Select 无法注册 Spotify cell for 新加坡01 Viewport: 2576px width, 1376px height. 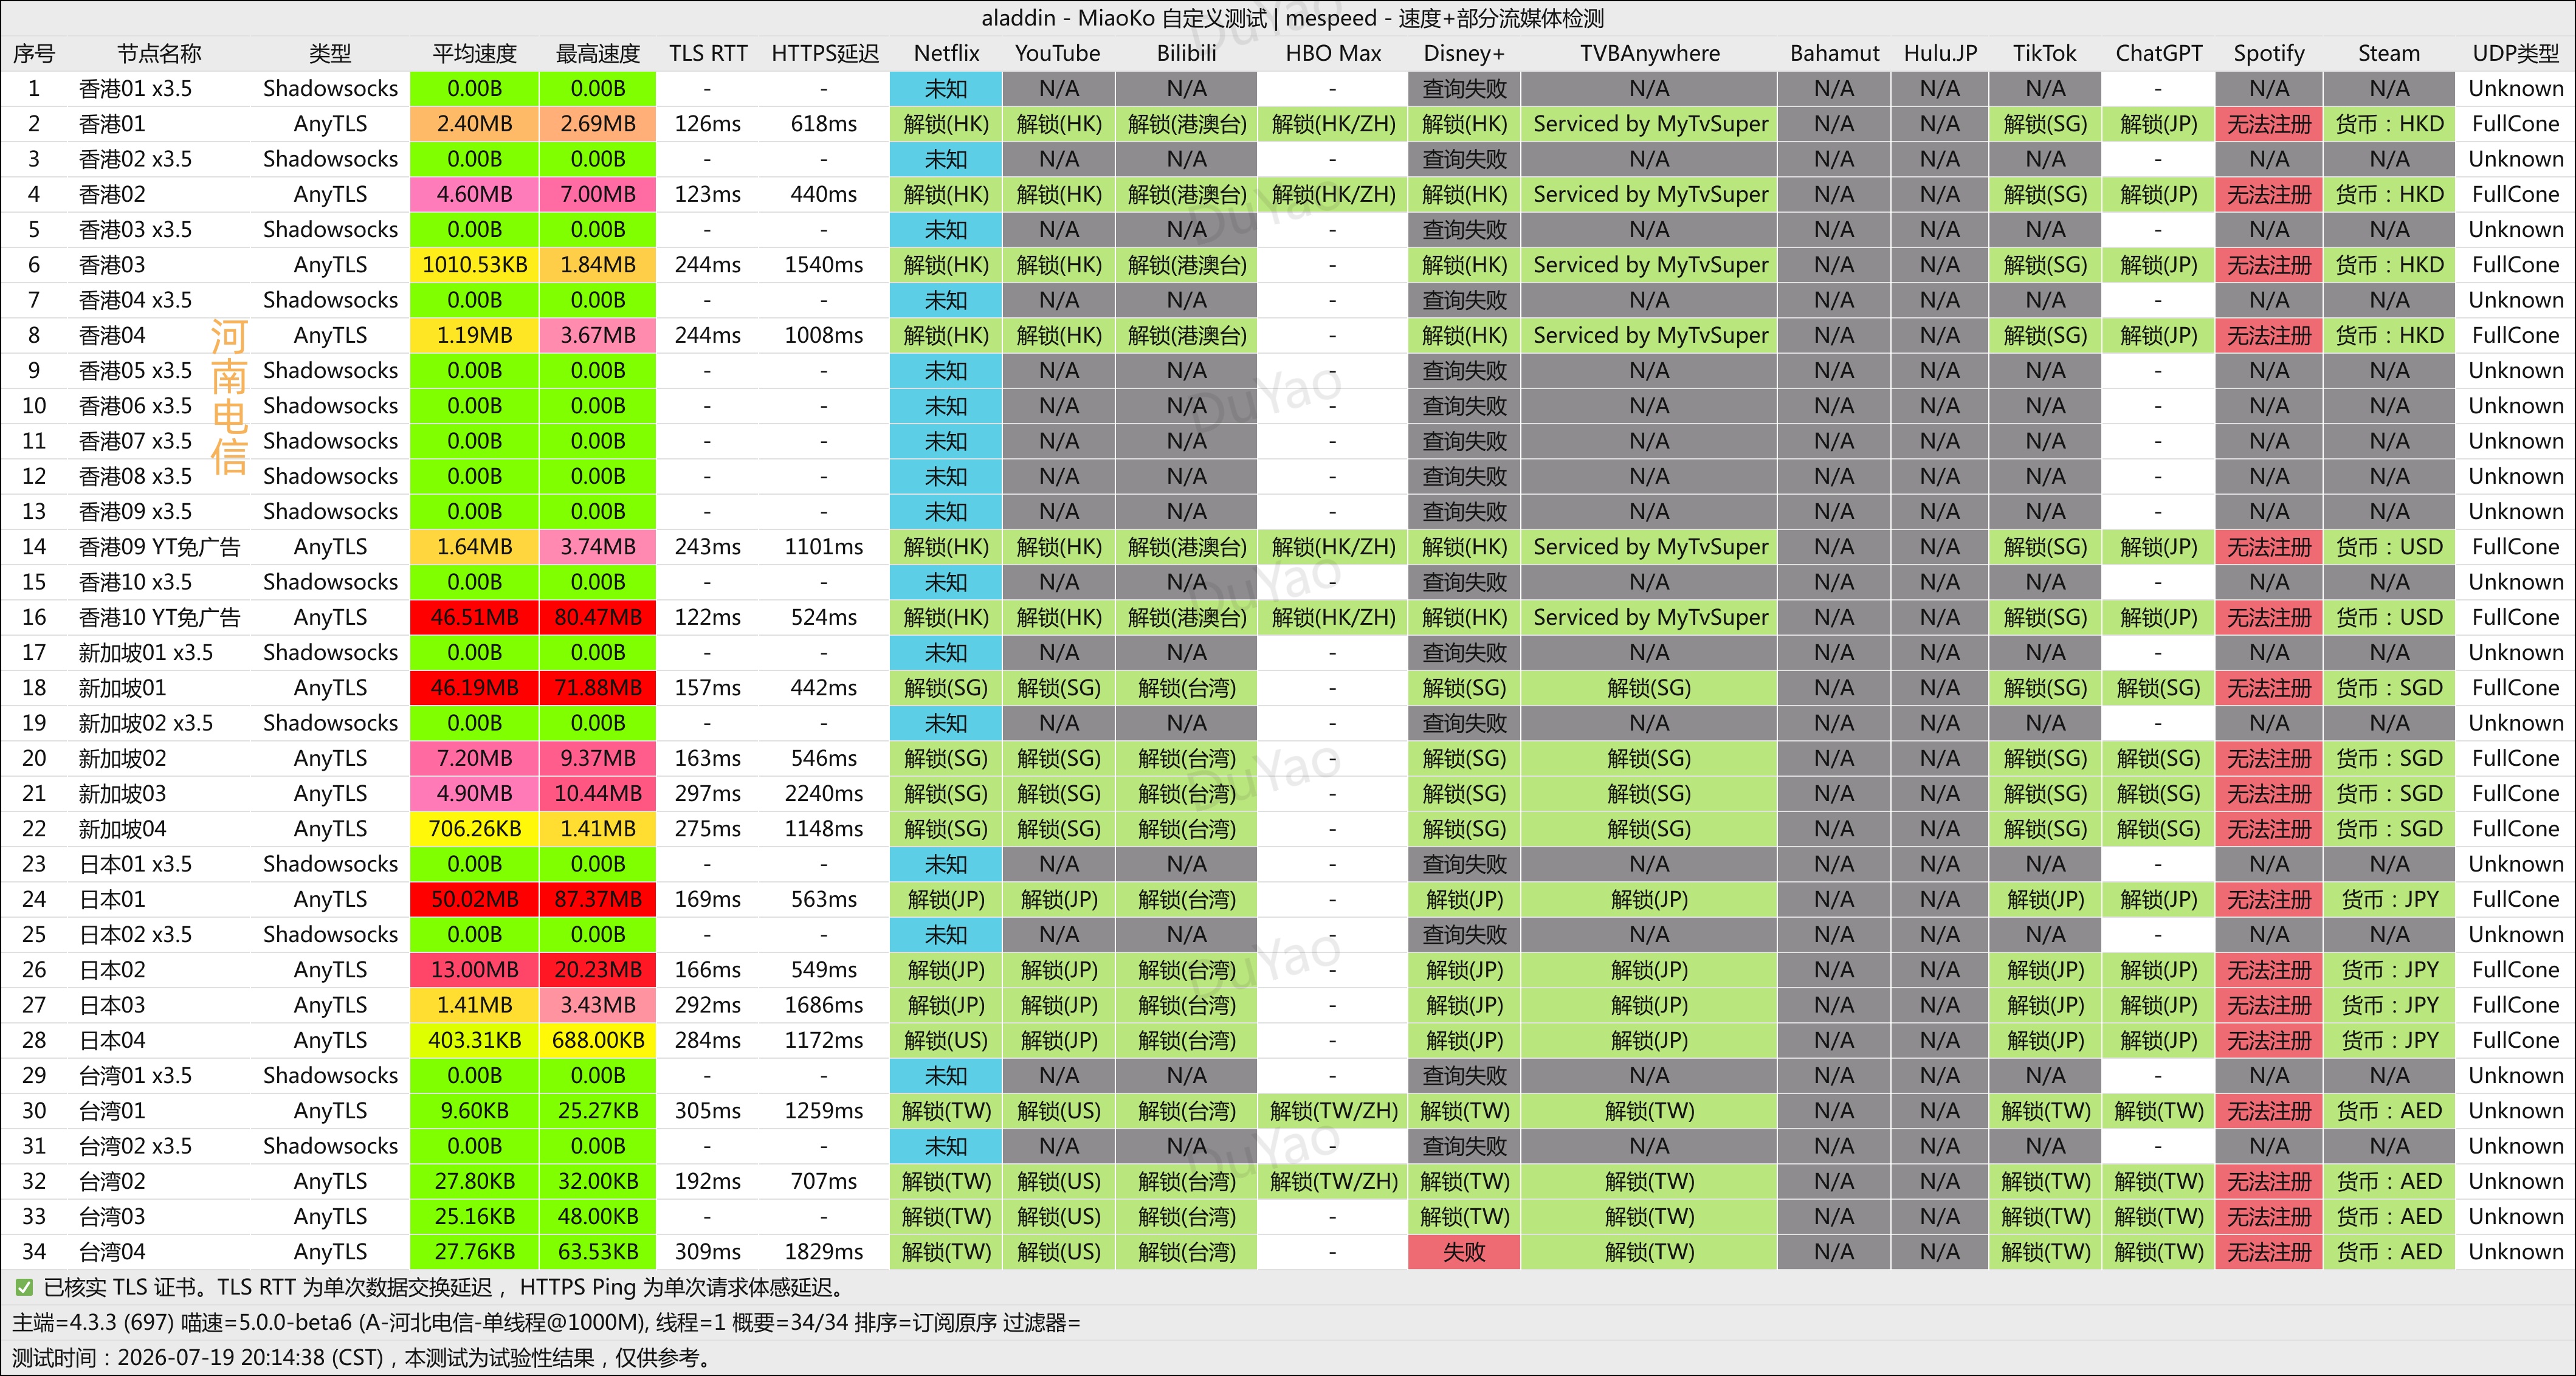point(2269,688)
